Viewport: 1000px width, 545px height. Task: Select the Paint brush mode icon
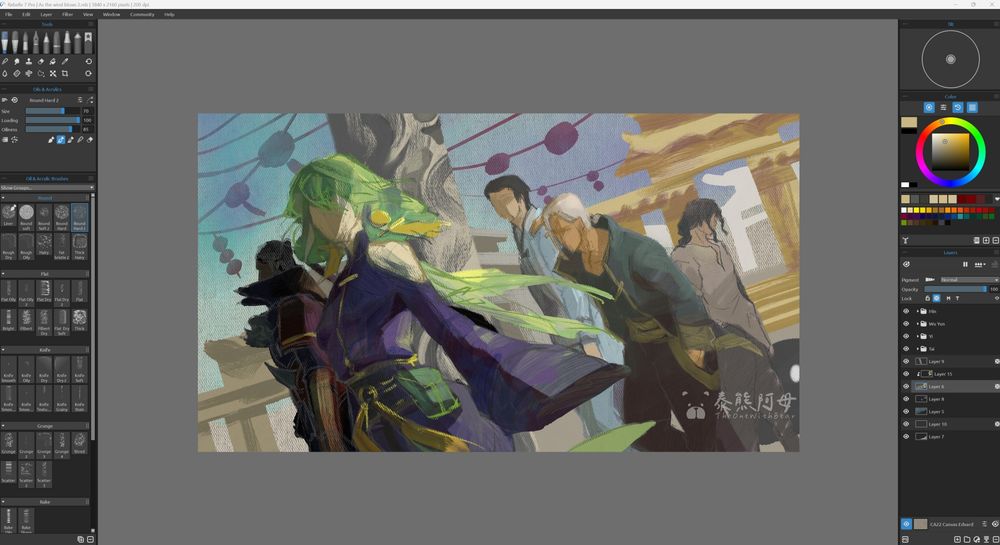(51, 140)
